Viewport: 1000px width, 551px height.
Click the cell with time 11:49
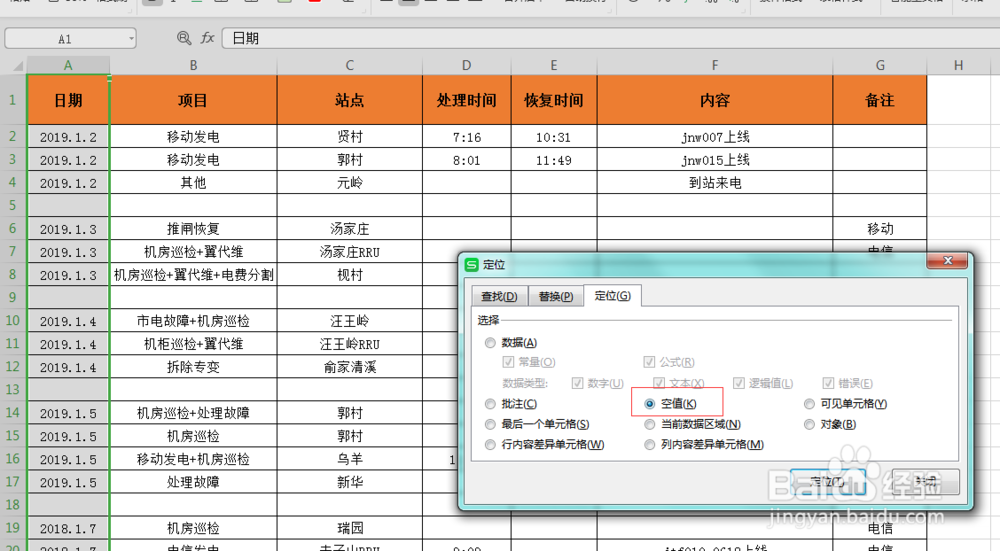point(554,159)
